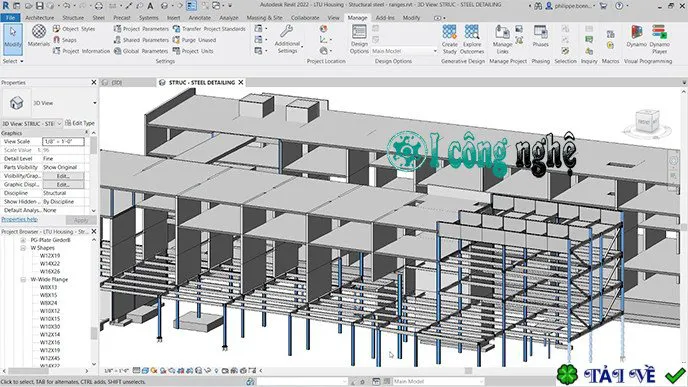Open the signed-in user account dropdown
Viewport: 688px width, 387px height.
[x=572, y=6]
